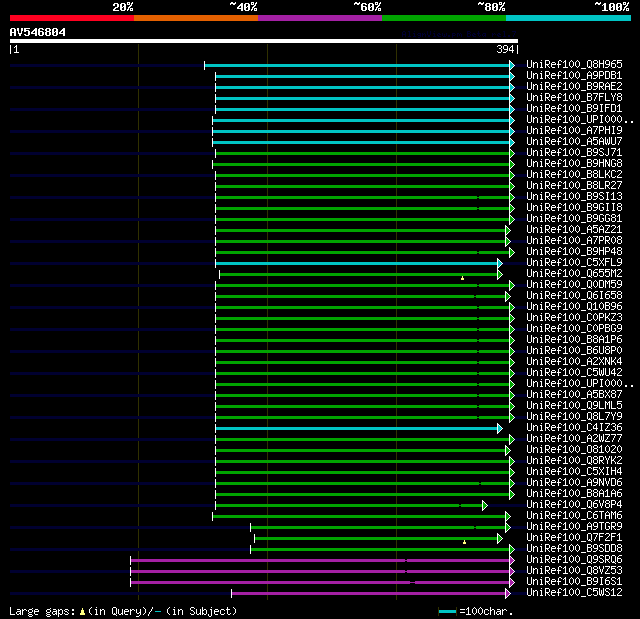Open the UniRef100_B8LKC2 entry
The height and width of the screenshot is (619, 640).
pos(574,175)
